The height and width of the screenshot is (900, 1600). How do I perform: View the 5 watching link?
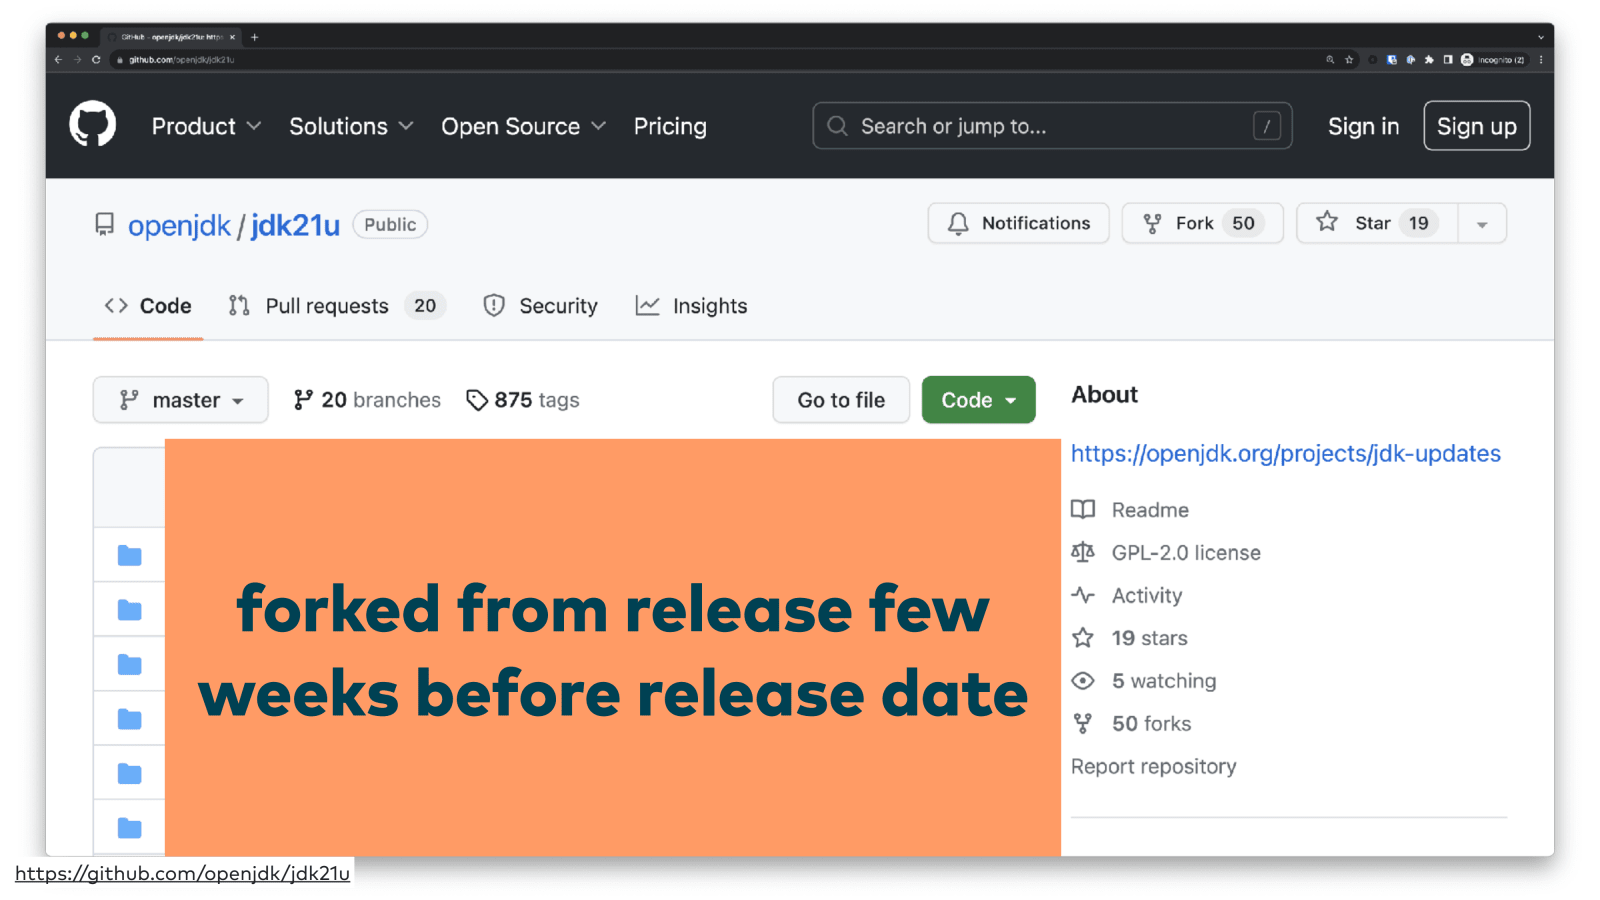(1164, 681)
